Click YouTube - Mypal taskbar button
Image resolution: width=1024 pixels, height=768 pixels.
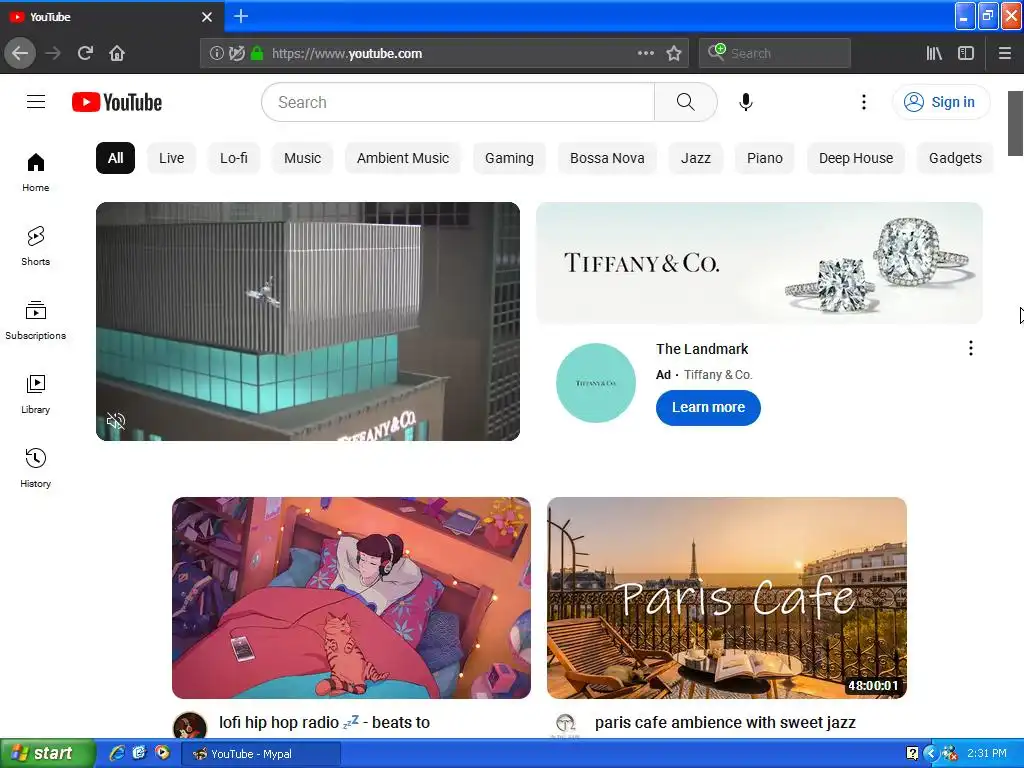pos(260,754)
